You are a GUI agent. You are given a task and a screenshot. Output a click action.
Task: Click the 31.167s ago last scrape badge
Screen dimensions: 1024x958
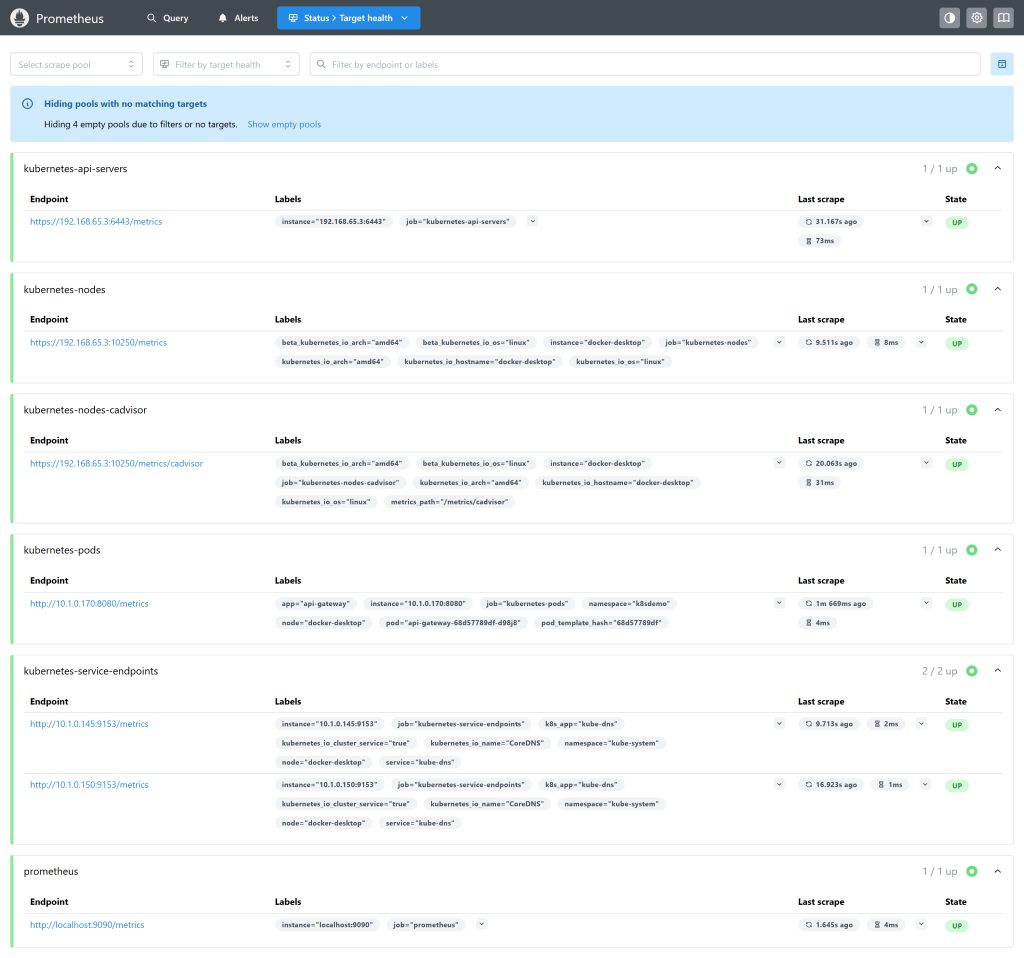click(x=831, y=221)
